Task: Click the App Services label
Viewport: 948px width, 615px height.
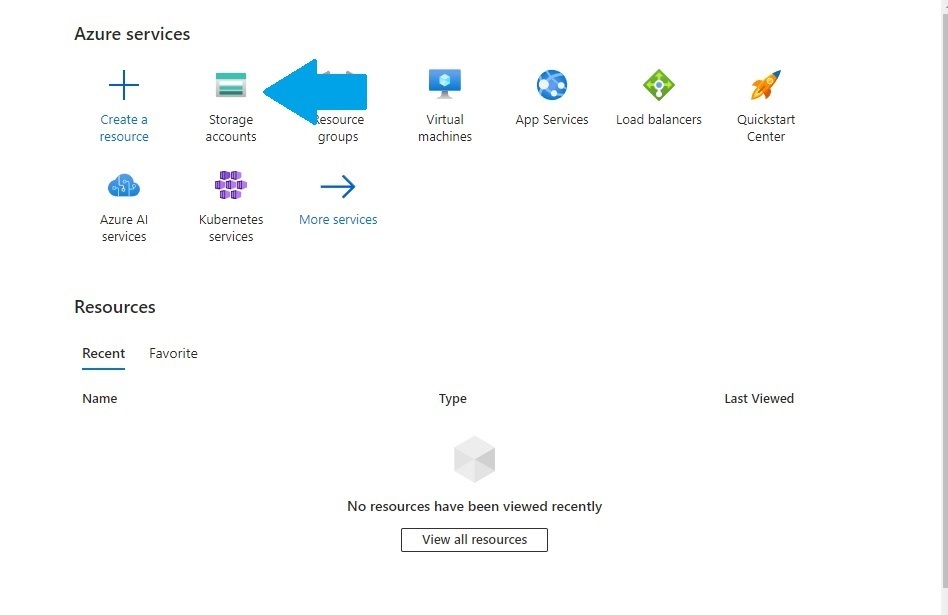Action: pyautogui.click(x=552, y=120)
